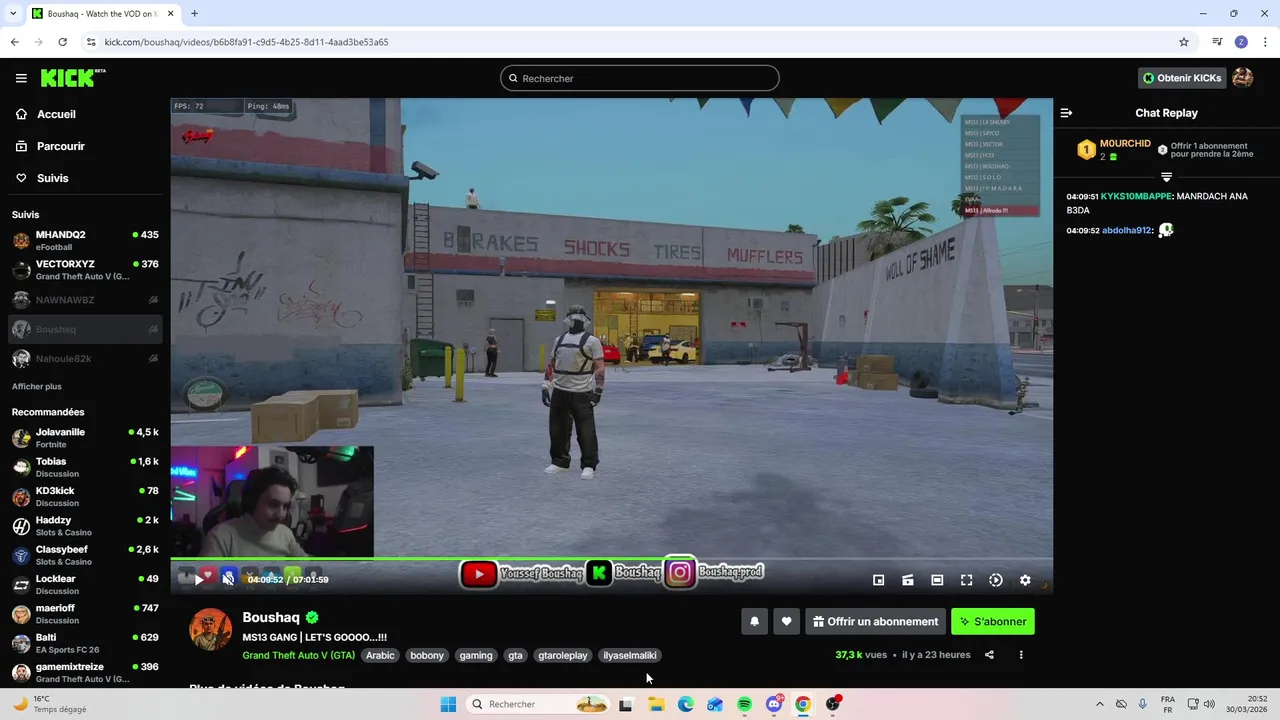This screenshot has width=1280, height=720.
Task: Reload the page in Chrome
Action: pyautogui.click(x=62, y=42)
